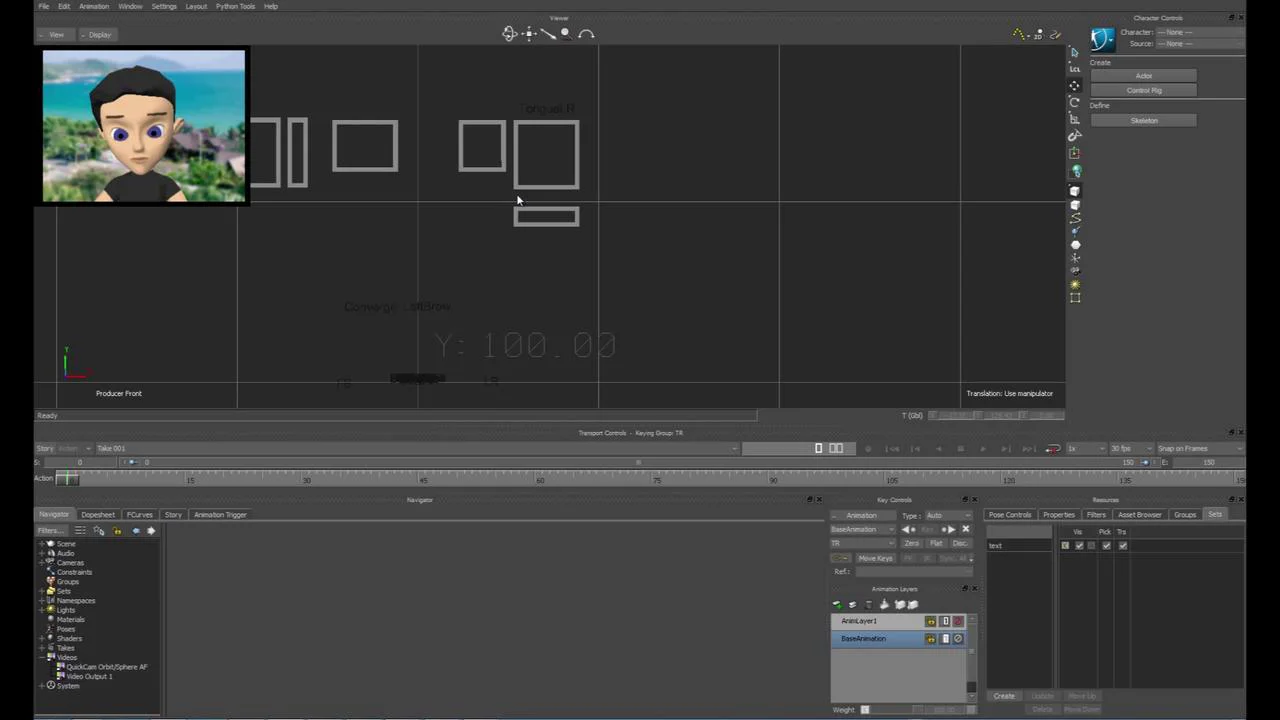Activate the Translate tool in viewer sidebar
This screenshot has height=720, width=1280.
click(x=1075, y=85)
